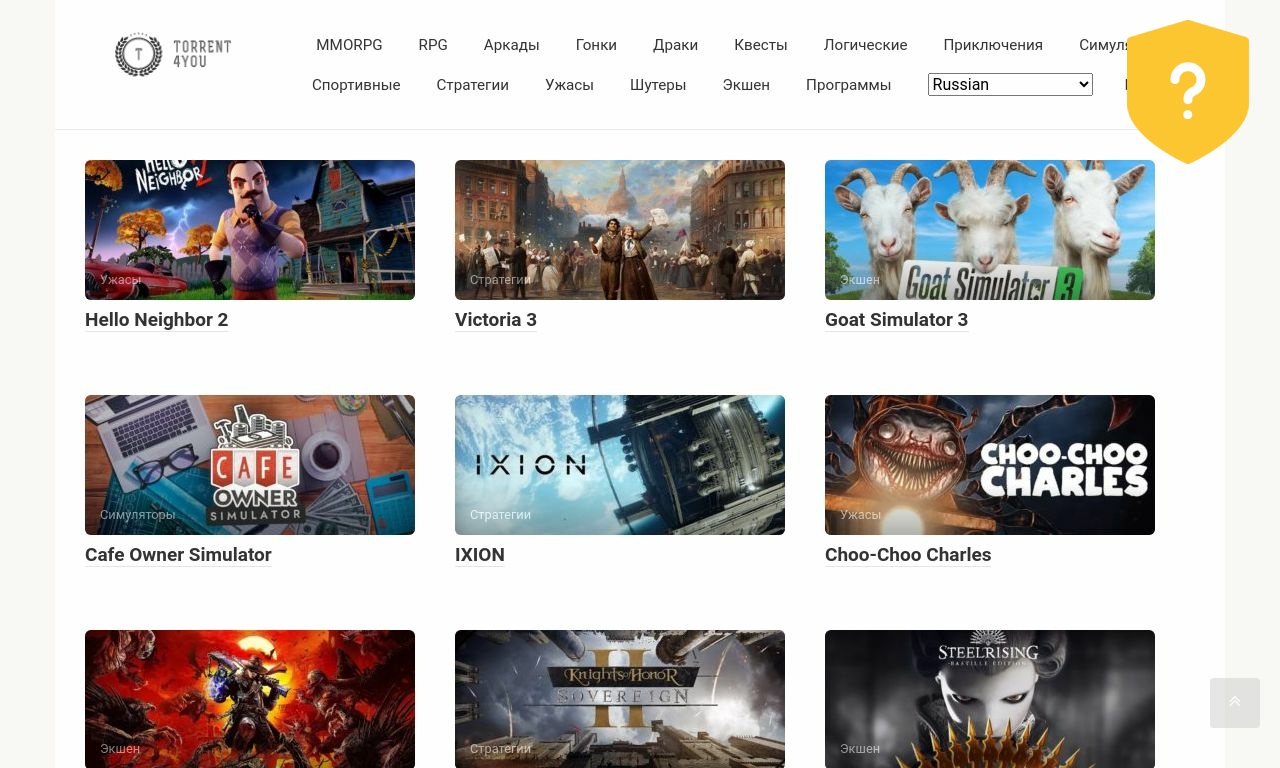This screenshot has height=768, width=1280.
Task: Open the IXION title link
Action: (480, 555)
